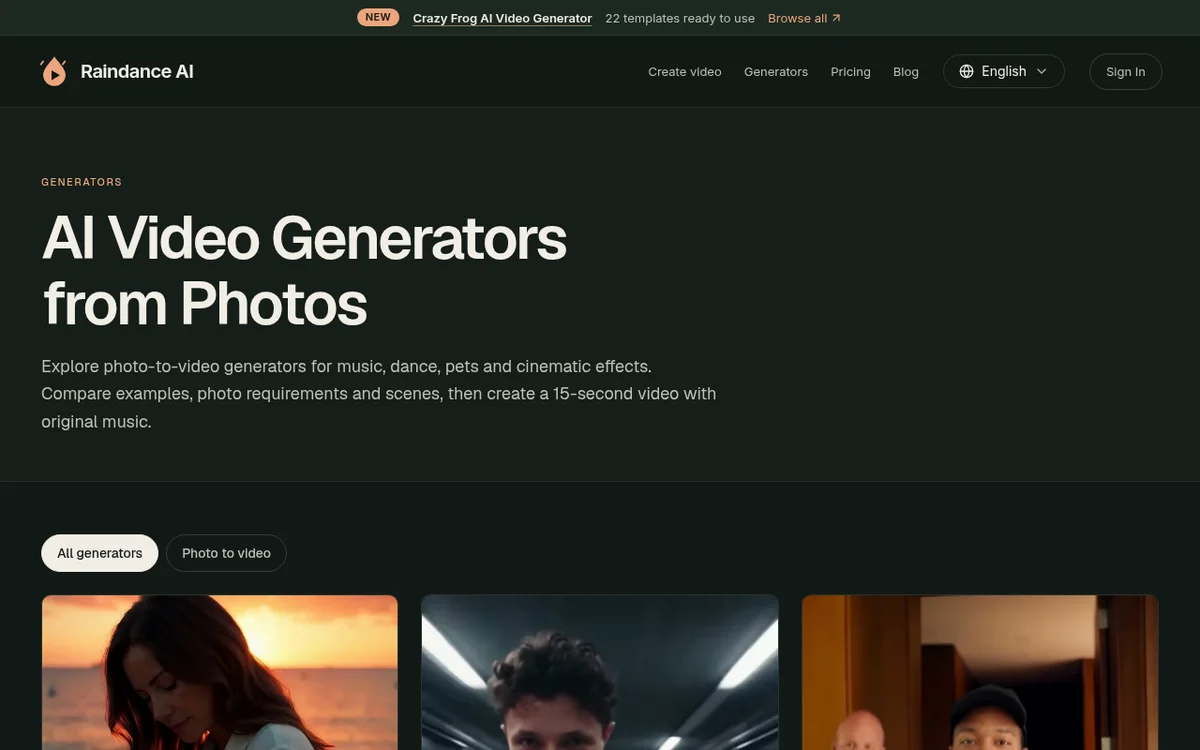This screenshot has width=1200, height=750.
Task: Click the '22 templates ready to use' text
Action: coord(680,18)
